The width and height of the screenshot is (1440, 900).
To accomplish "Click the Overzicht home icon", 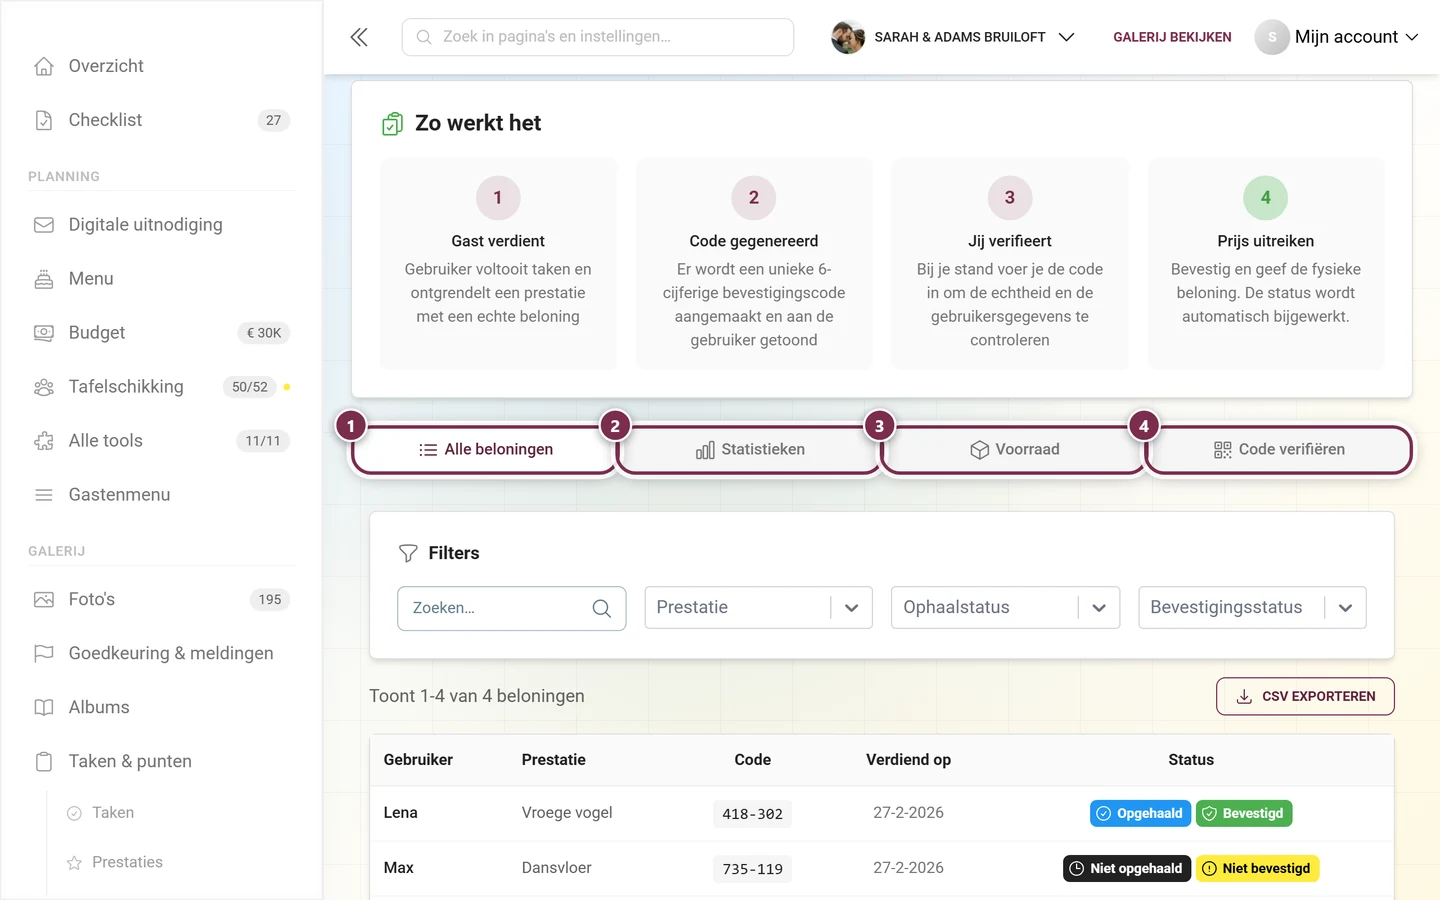I will coord(44,66).
